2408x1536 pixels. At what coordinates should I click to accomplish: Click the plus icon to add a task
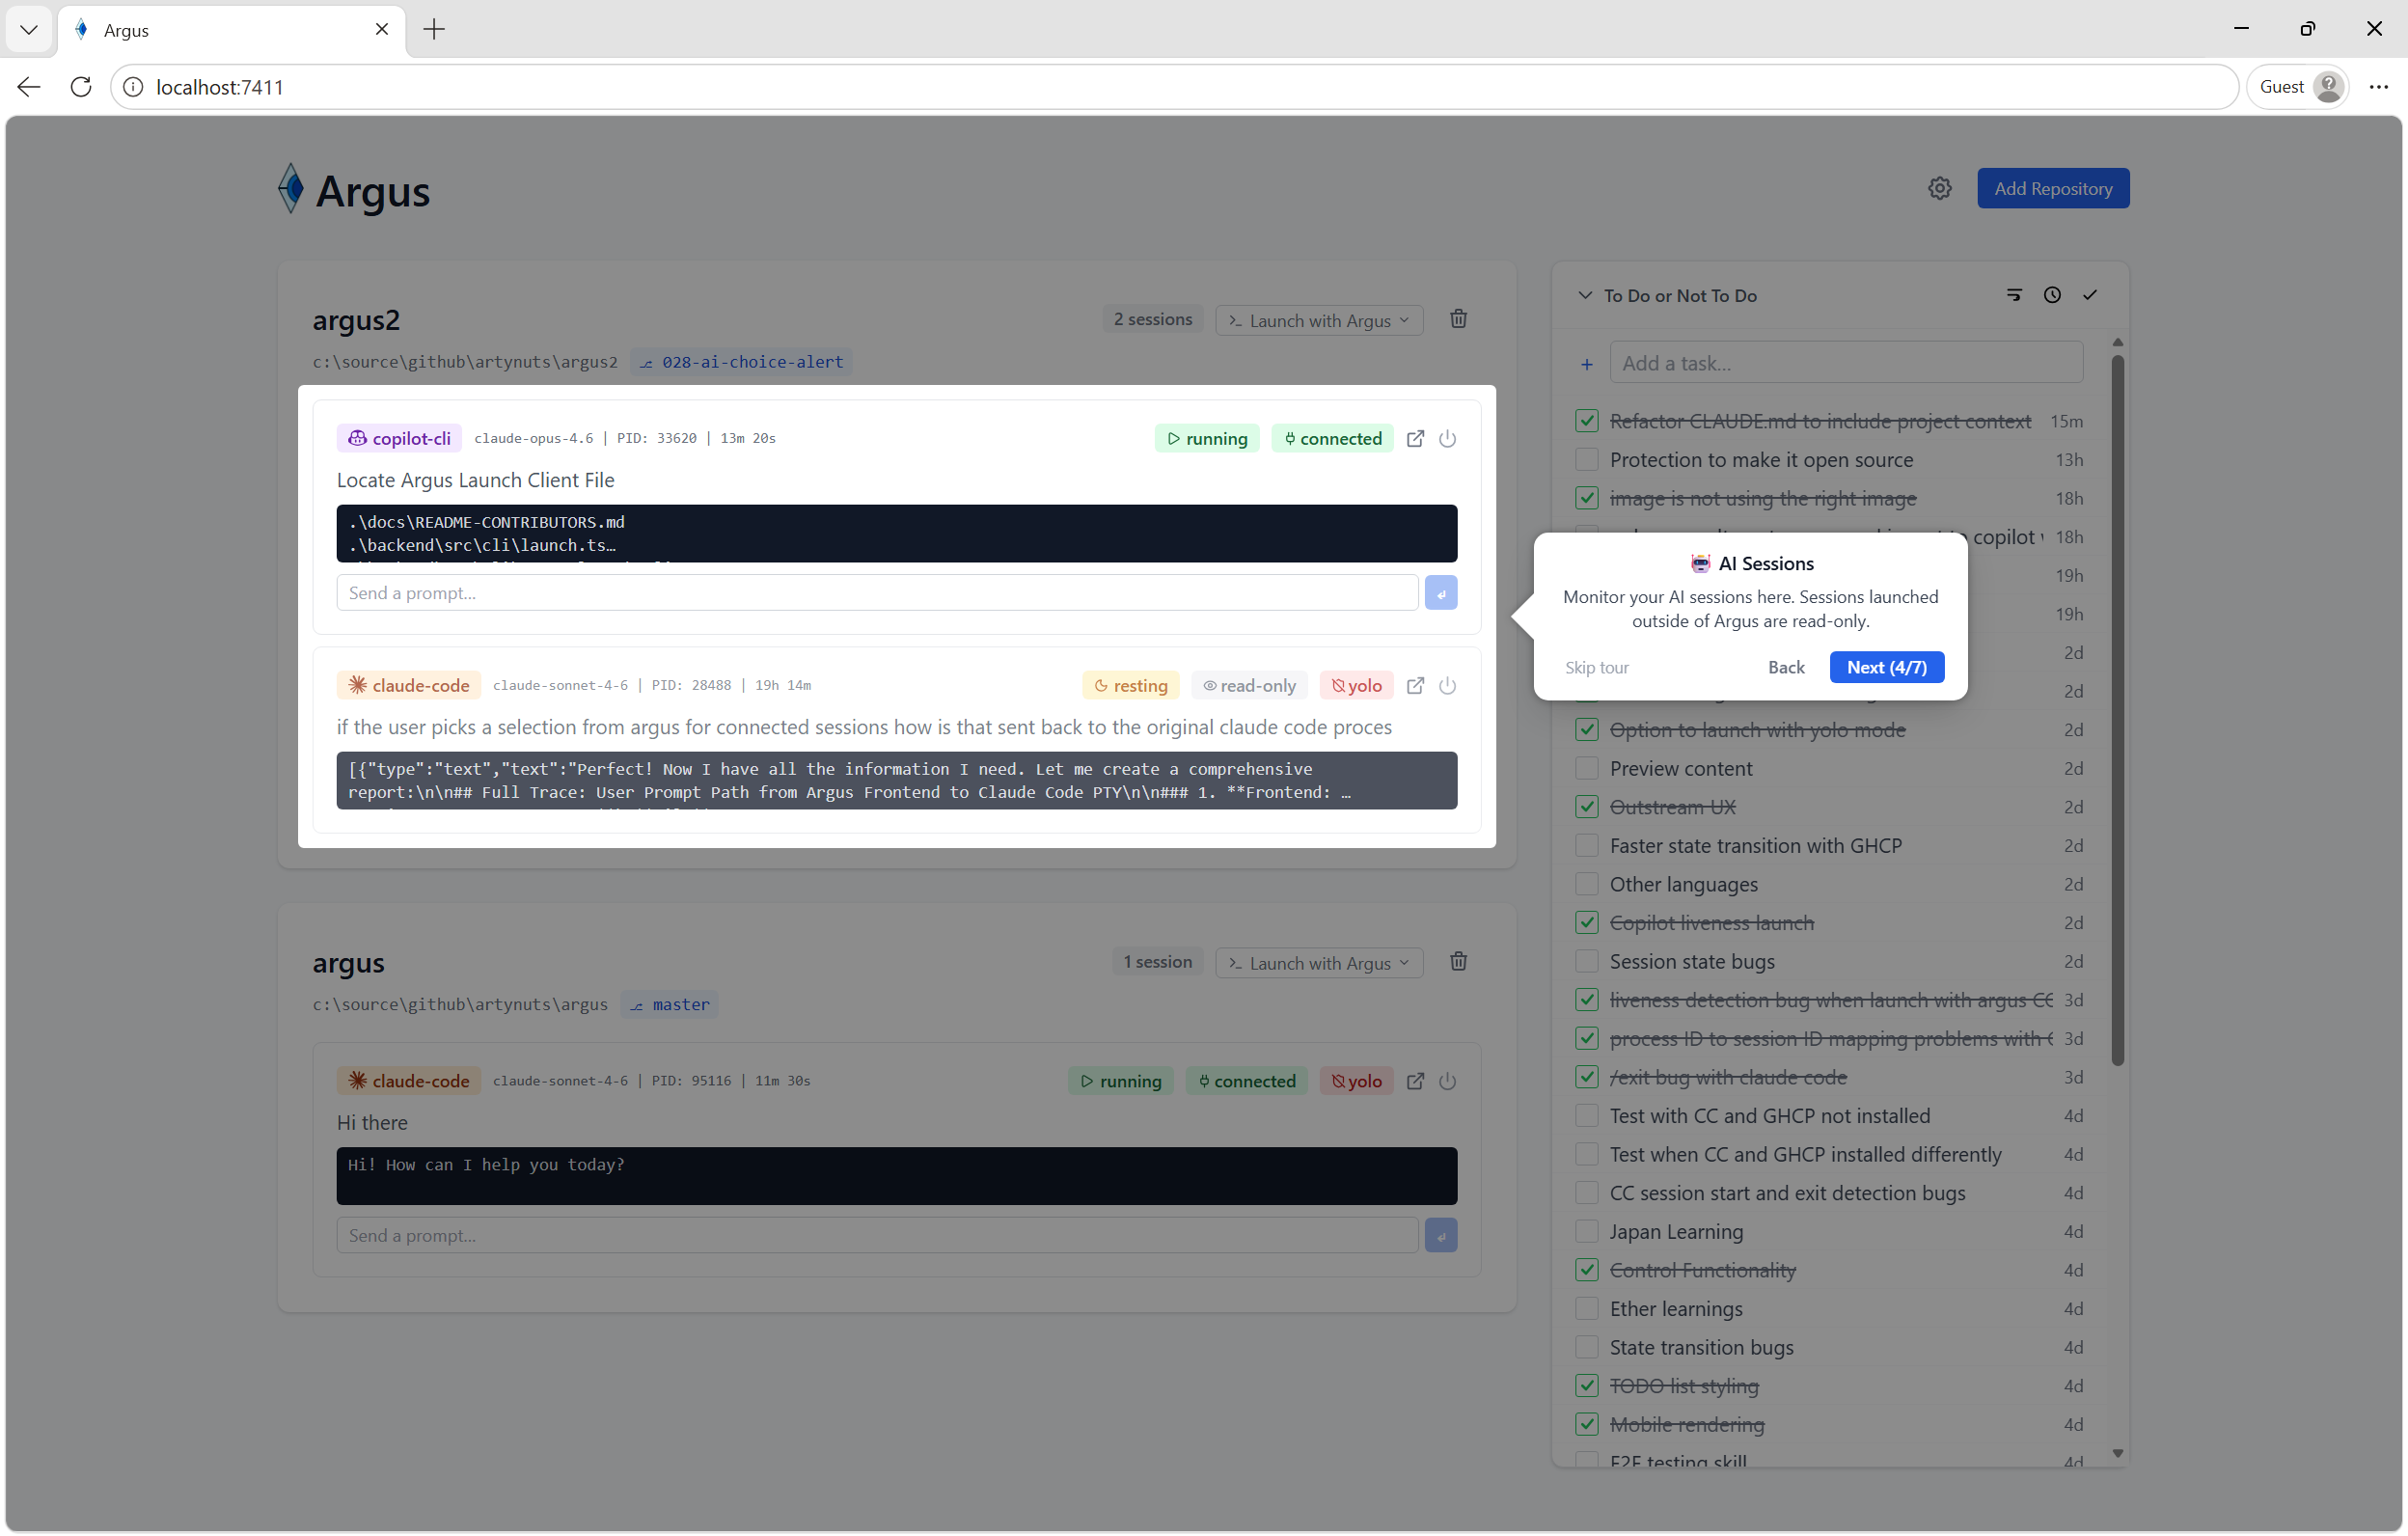coord(1586,362)
